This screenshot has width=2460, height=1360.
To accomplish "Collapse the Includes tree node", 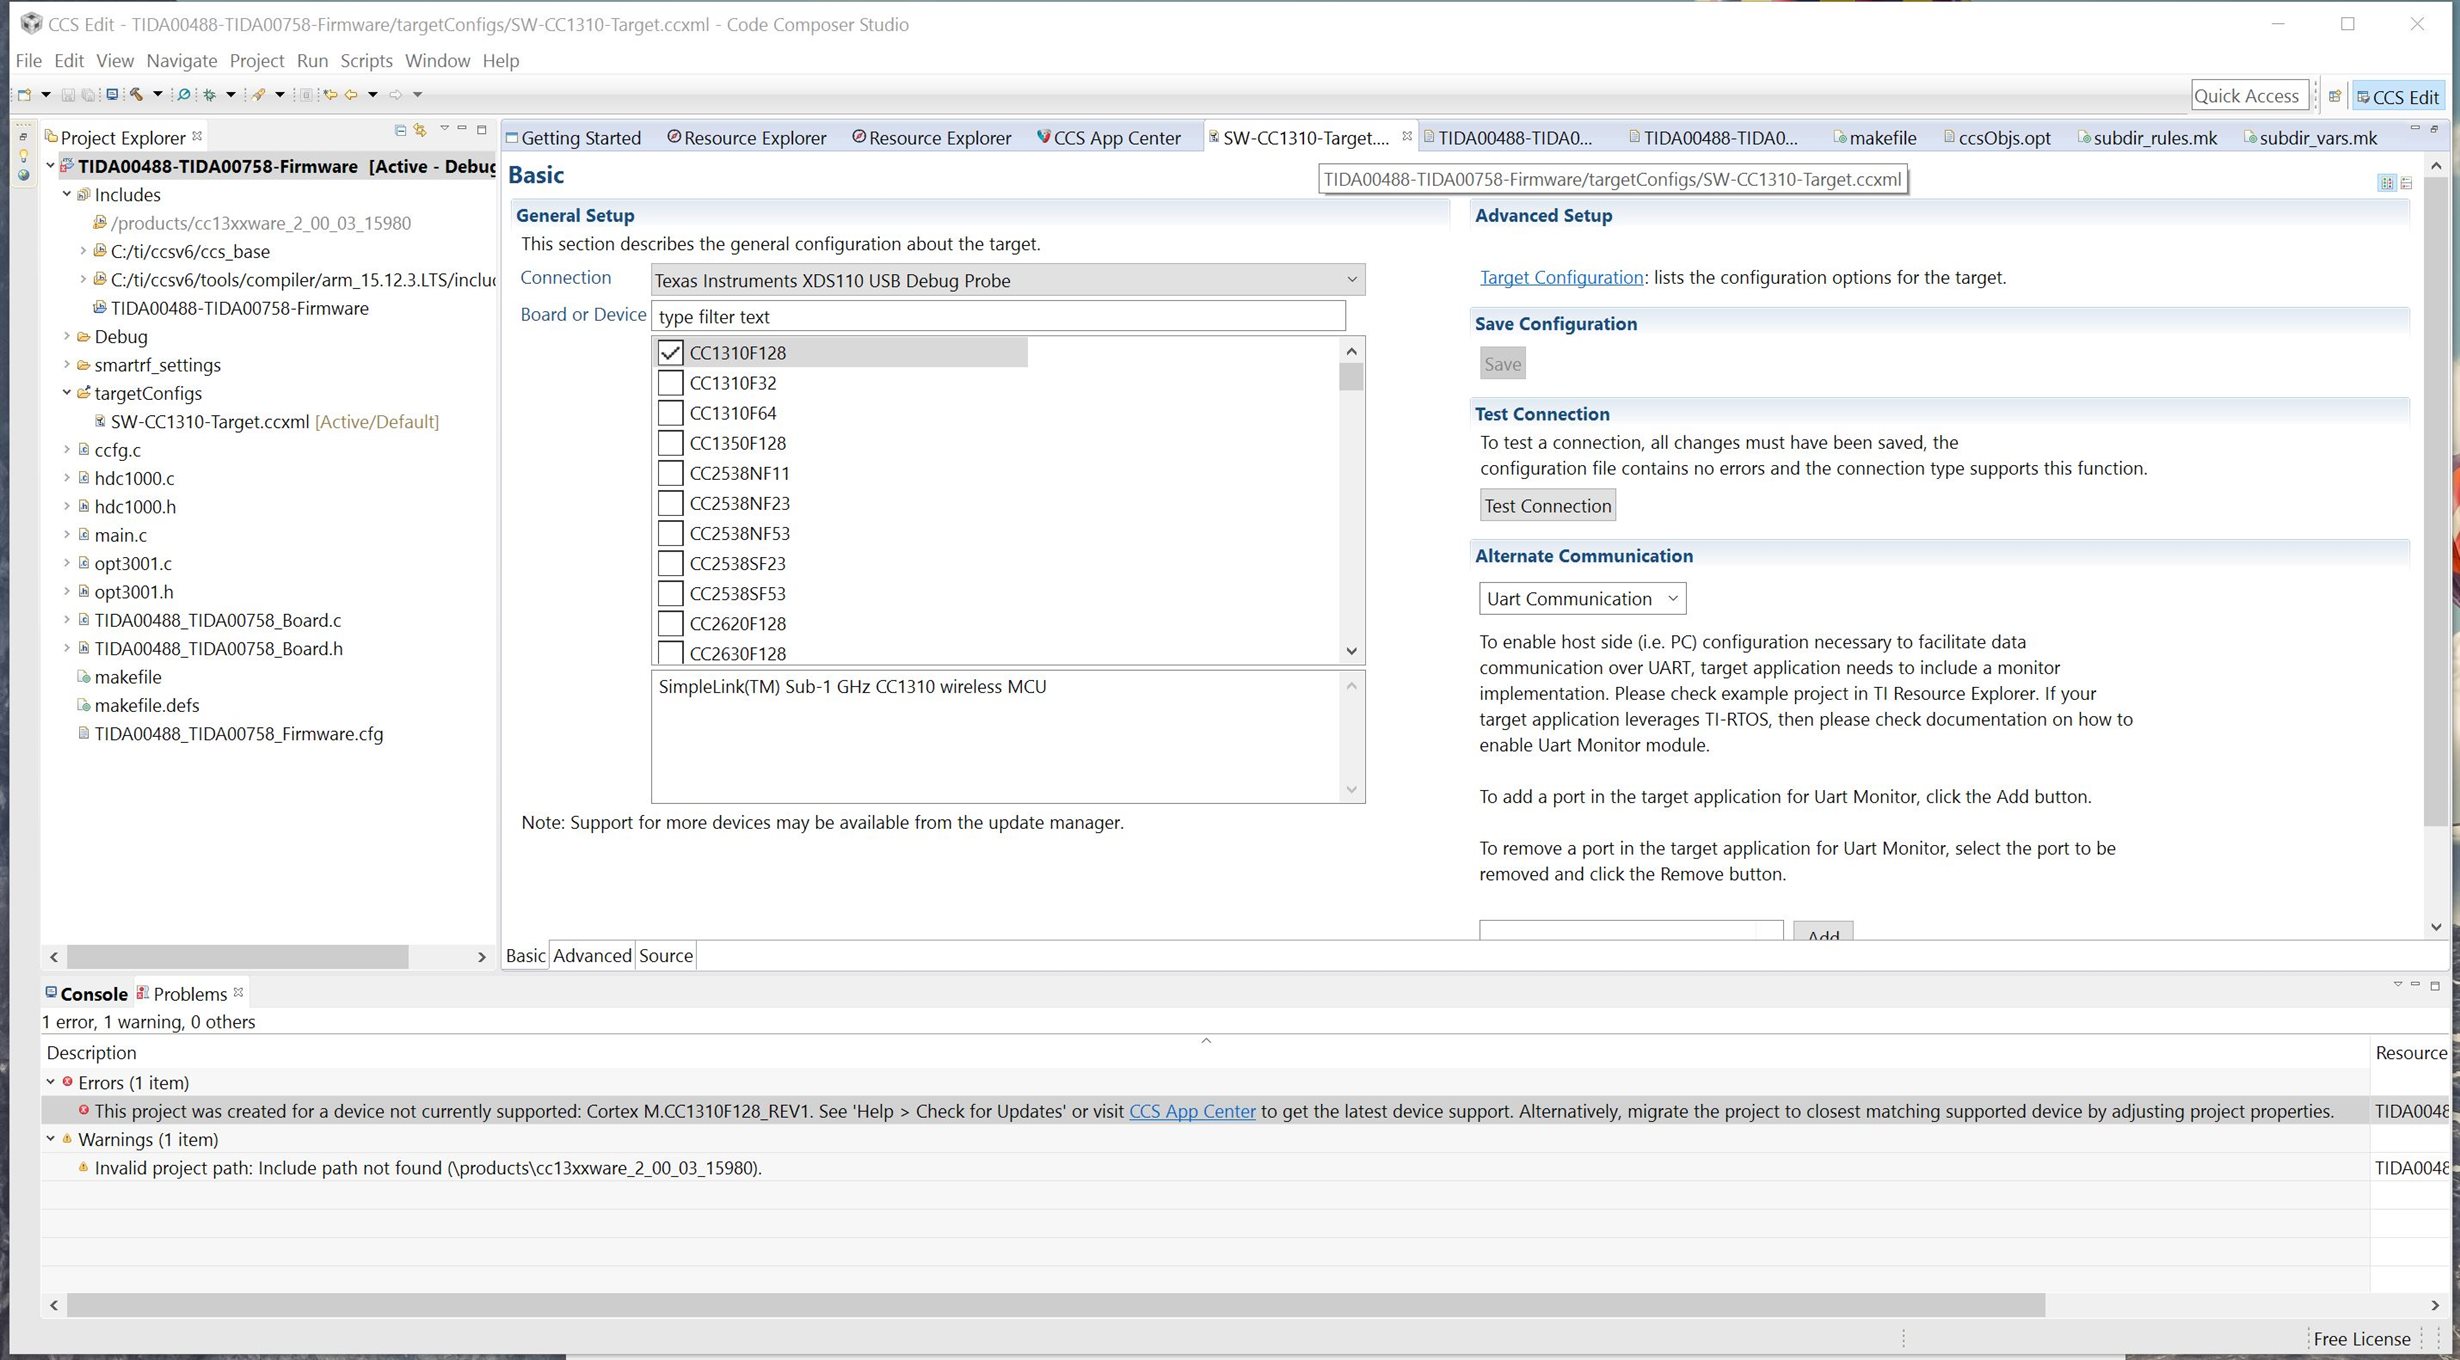I will [67, 194].
